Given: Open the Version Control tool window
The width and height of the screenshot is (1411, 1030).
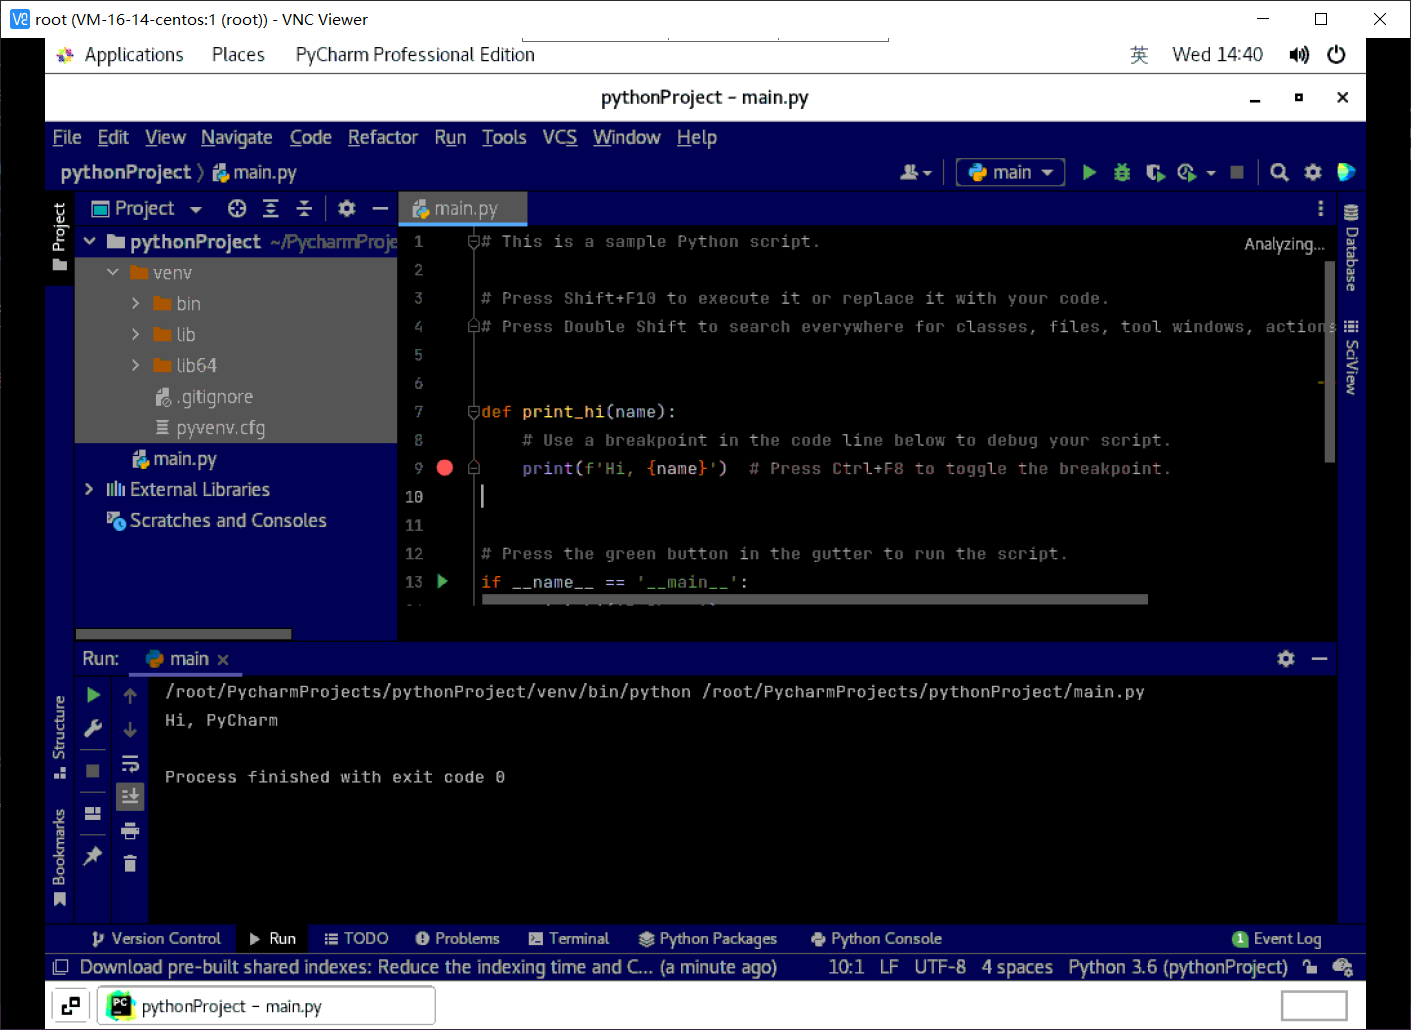Looking at the screenshot, I should [x=156, y=938].
